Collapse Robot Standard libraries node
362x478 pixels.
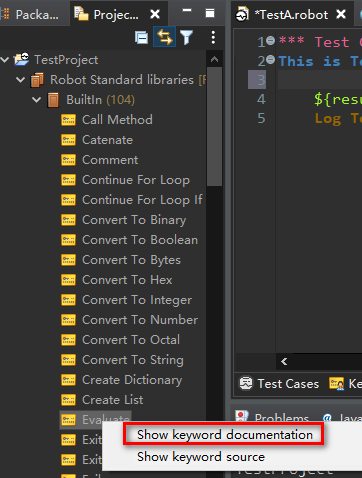(21, 80)
